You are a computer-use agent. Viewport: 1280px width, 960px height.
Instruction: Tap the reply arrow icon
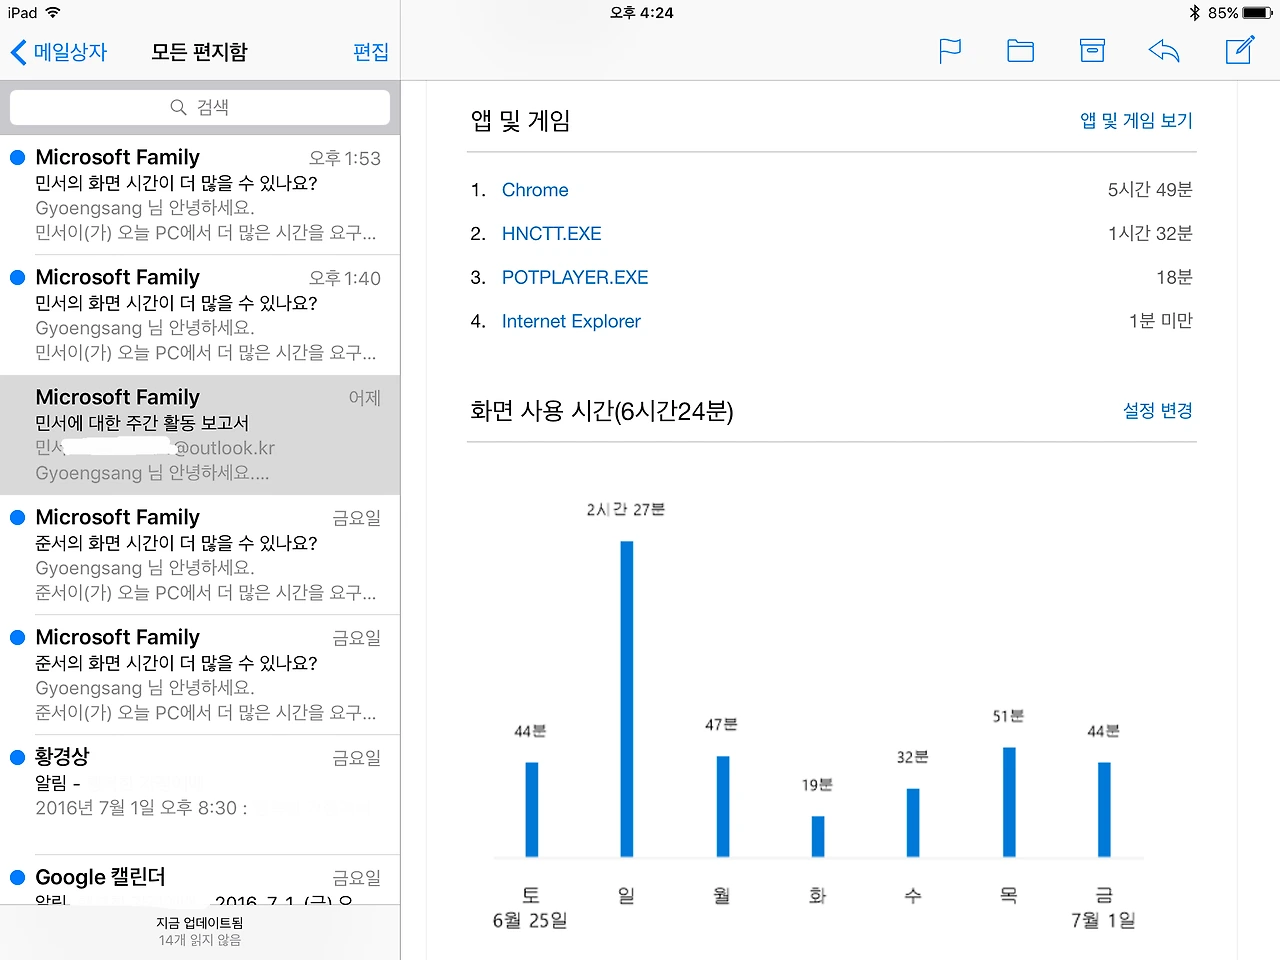click(x=1164, y=50)
